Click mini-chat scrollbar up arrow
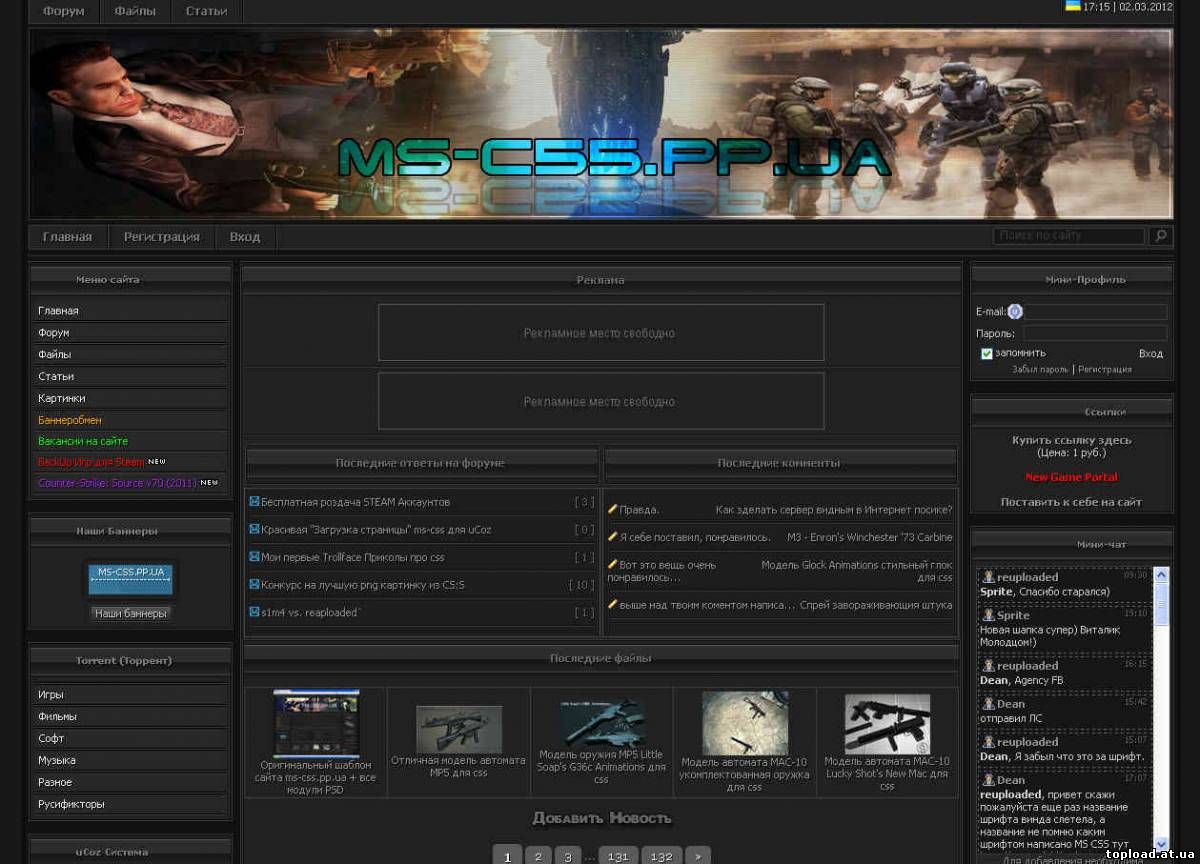Image resolution: width=1200 pixels, height=864 pixels. click(1161, 574)
